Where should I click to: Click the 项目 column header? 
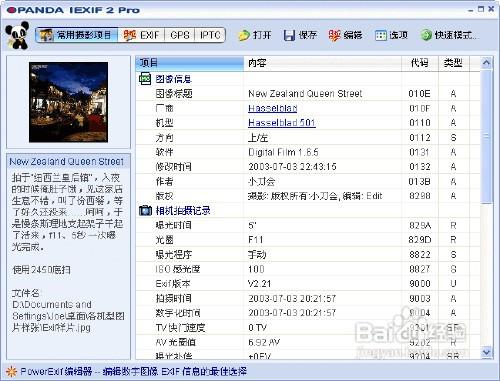coord(190,63)
